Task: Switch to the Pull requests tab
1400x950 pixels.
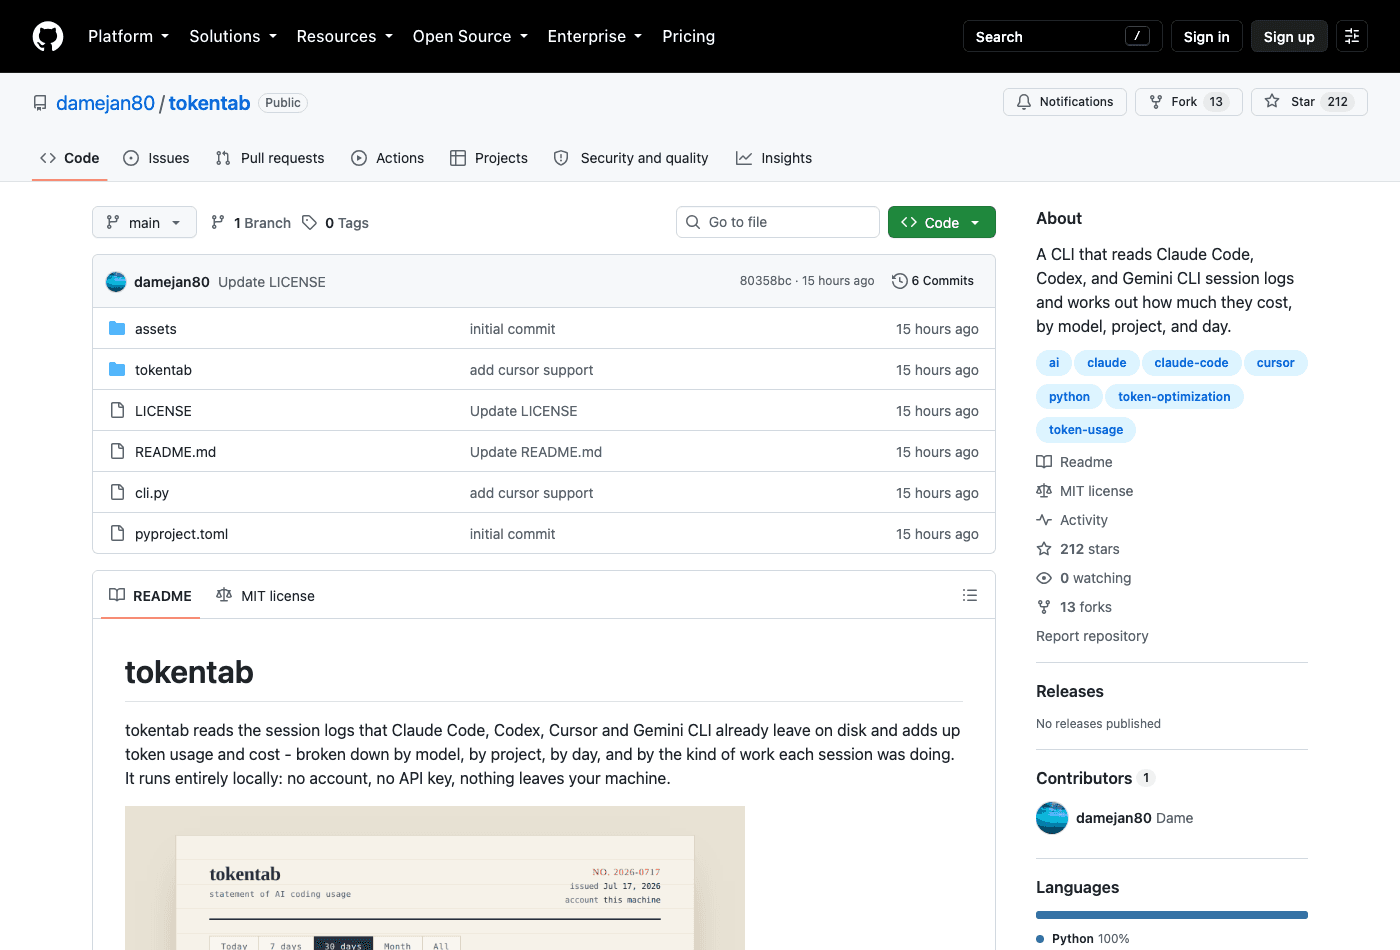Action: pos(270,158)
